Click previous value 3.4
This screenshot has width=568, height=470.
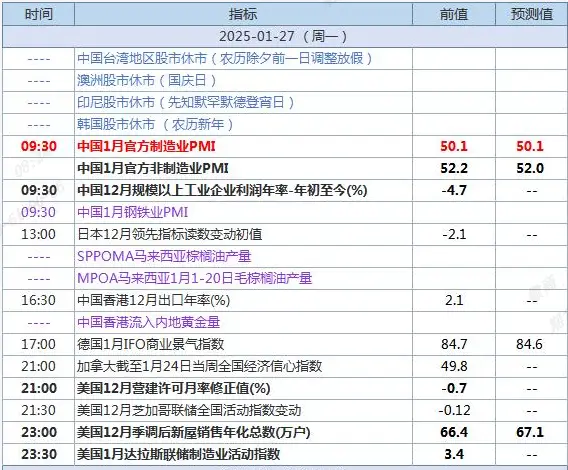coord(454,454)
